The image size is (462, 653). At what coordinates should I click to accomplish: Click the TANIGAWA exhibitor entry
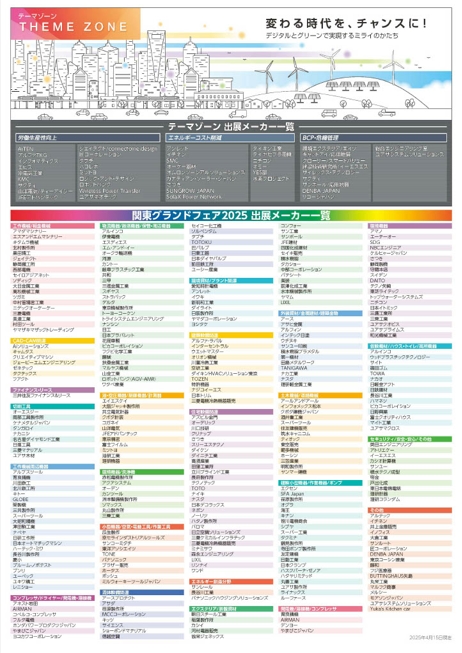pos(294,368)
